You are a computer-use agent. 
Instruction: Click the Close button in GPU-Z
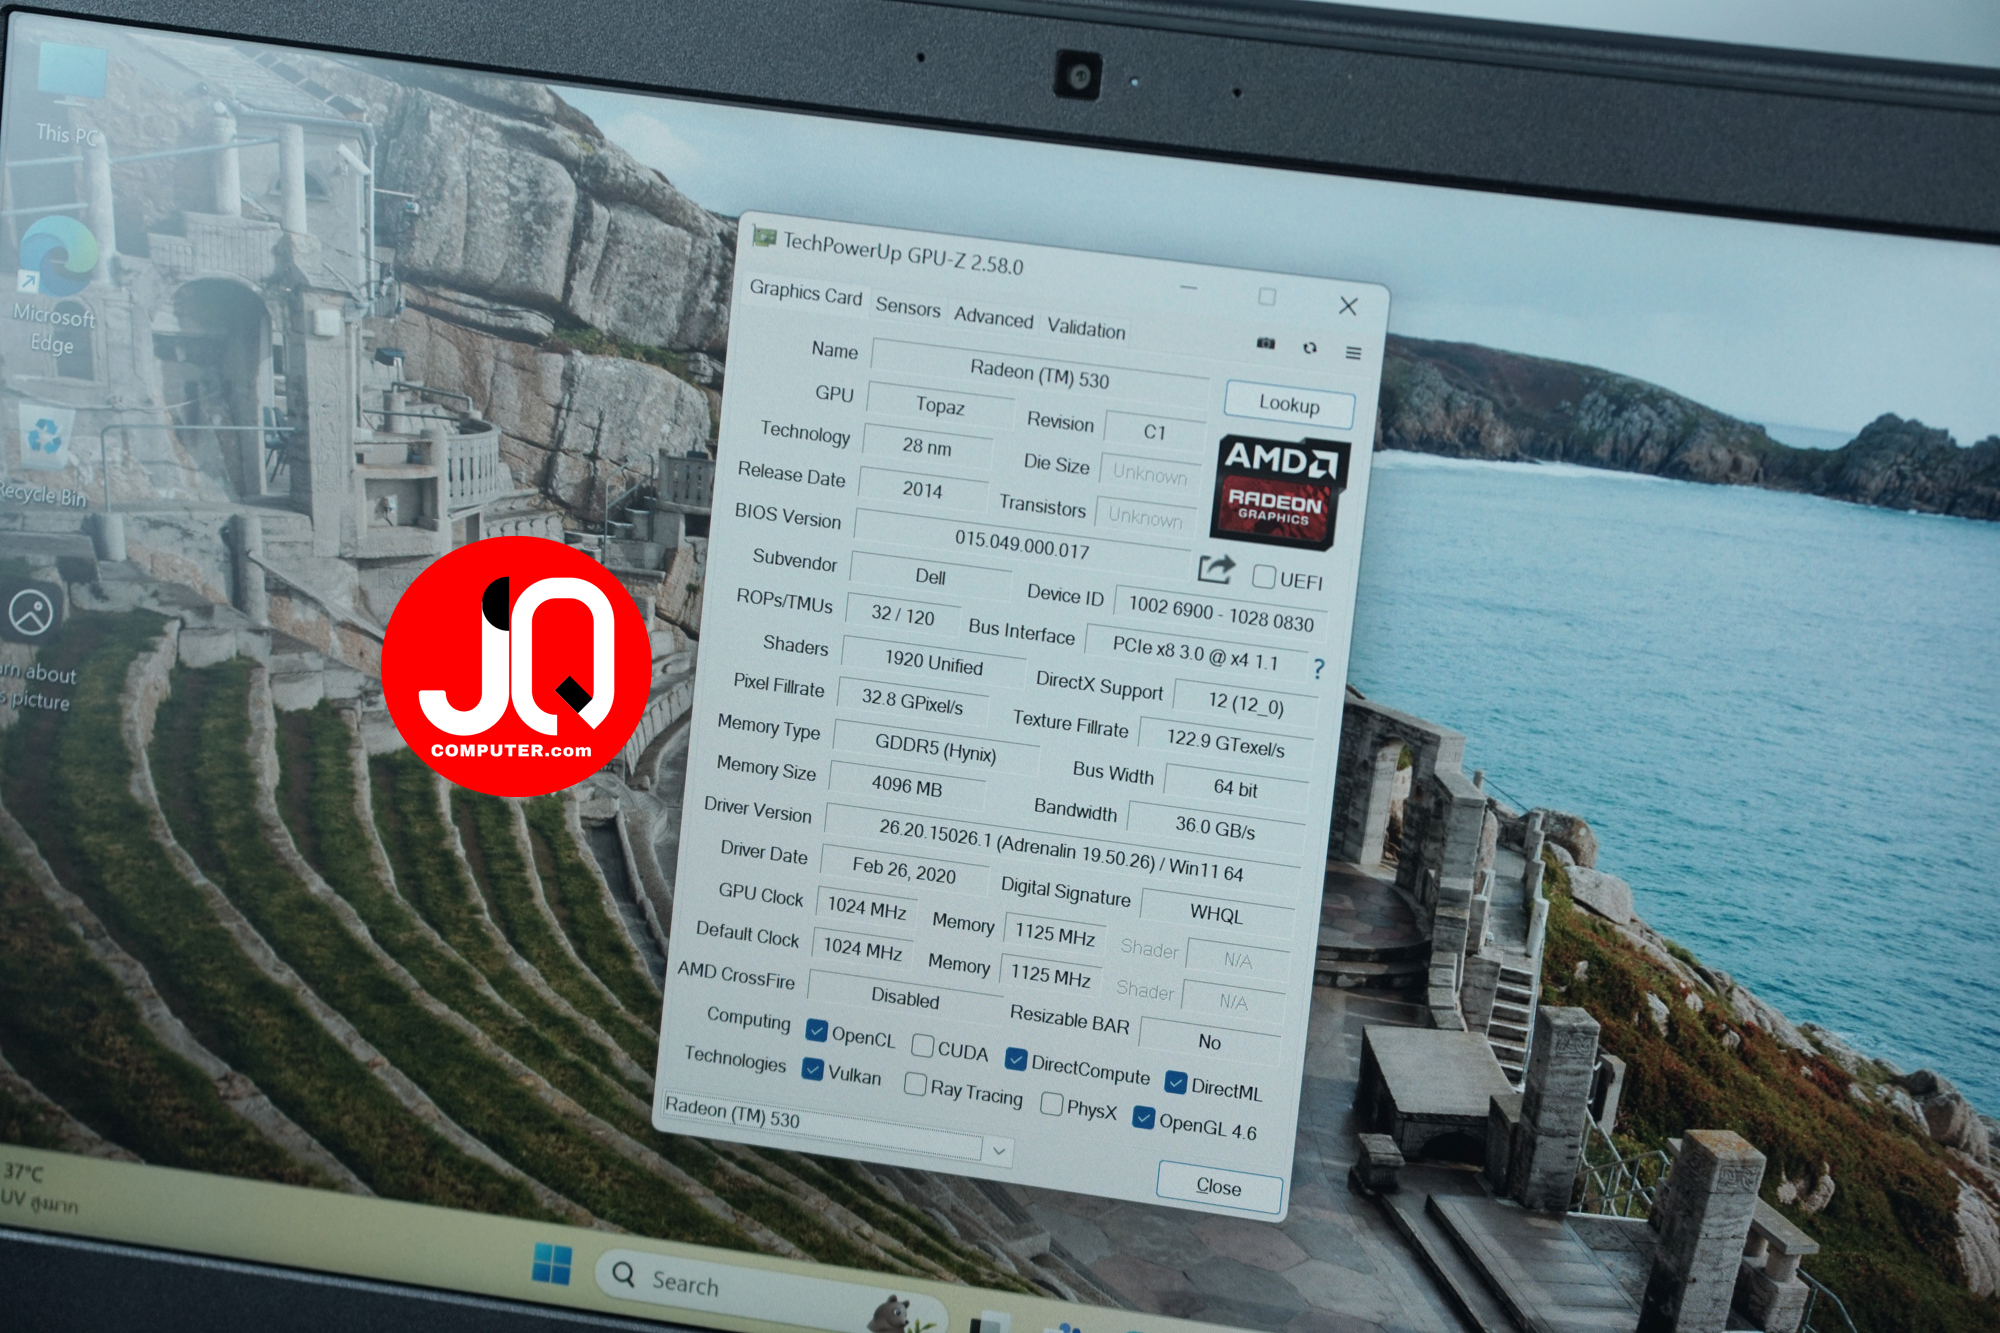pyautogui.click(x=1219, y=1186)
